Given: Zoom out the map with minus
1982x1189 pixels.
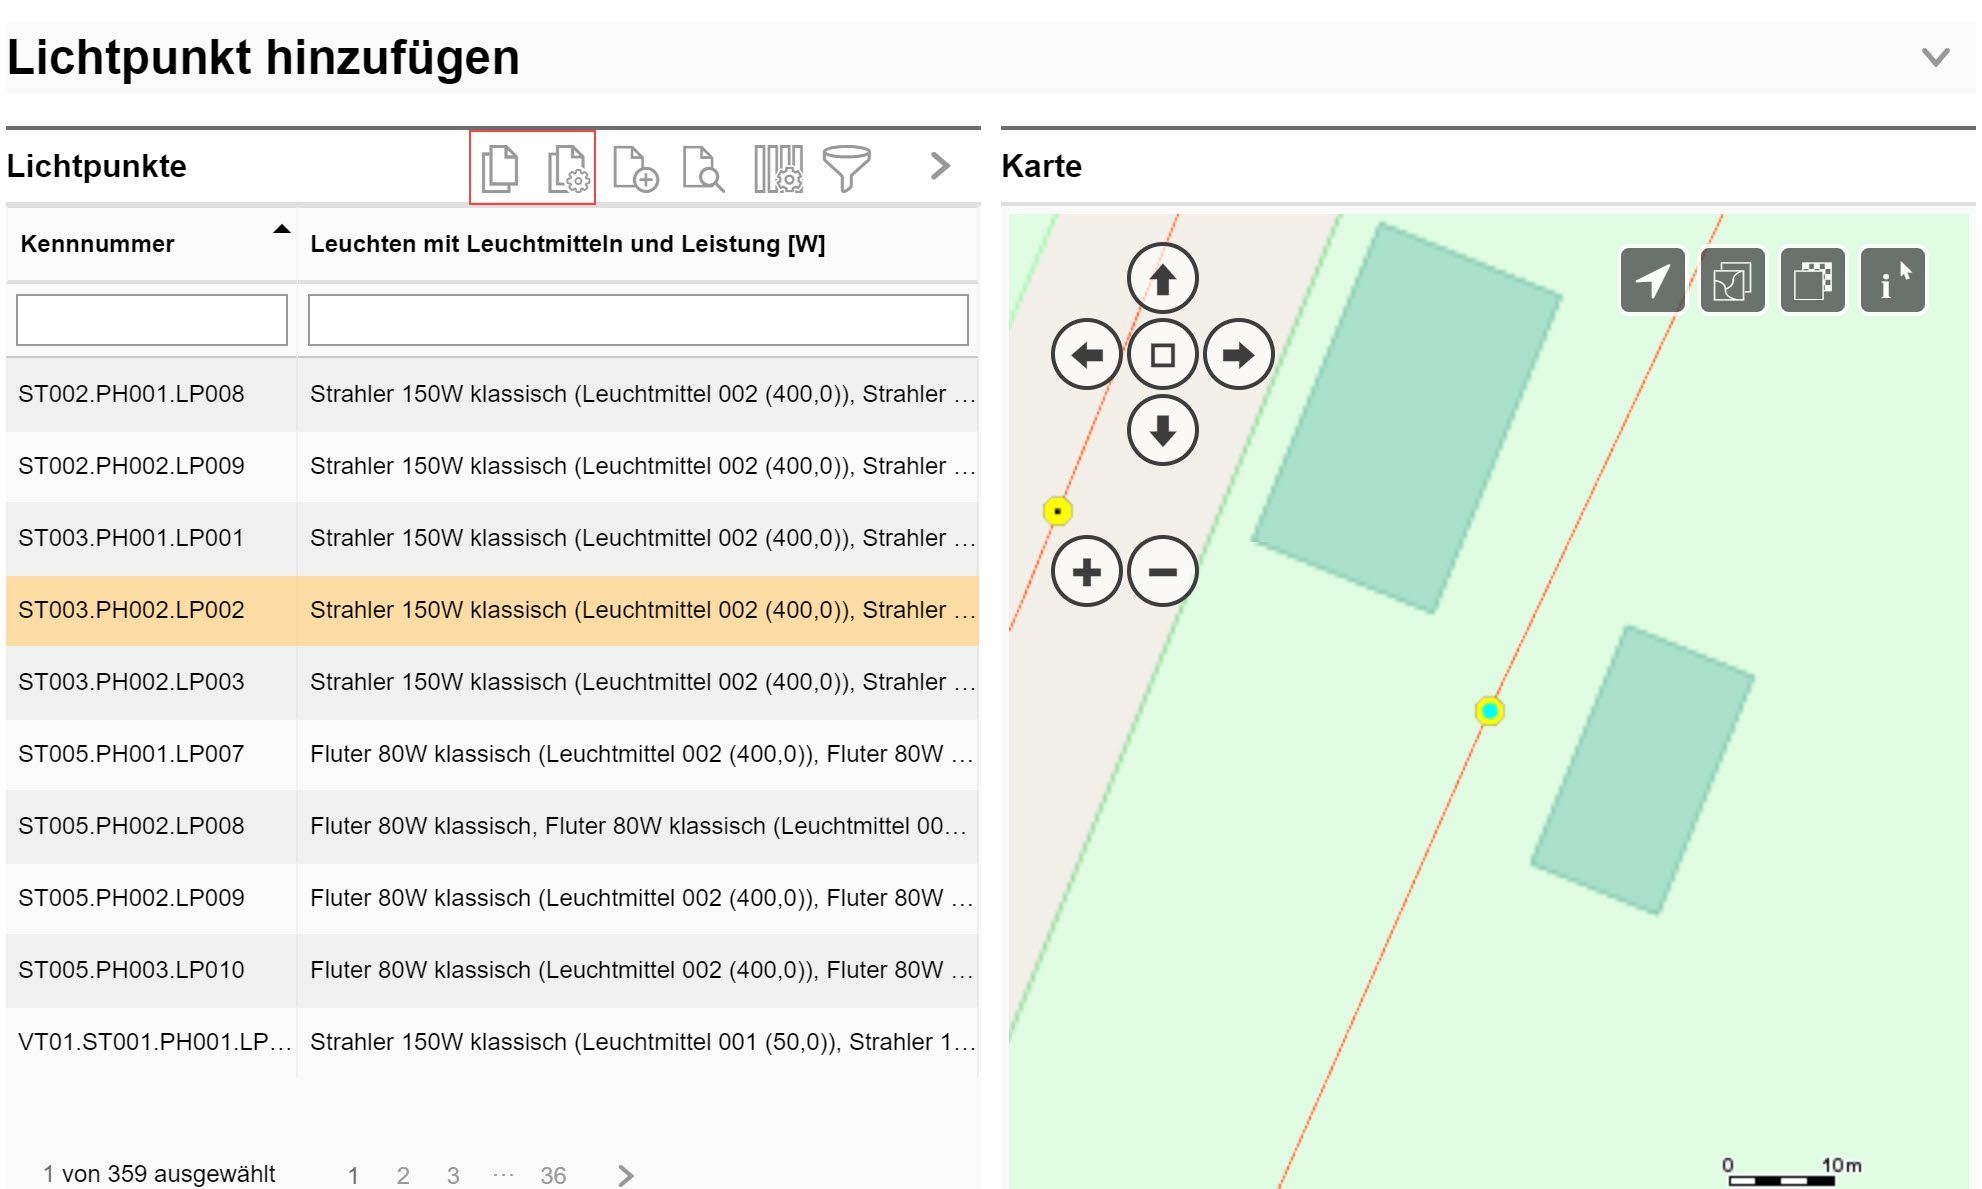Looking at the screenshot, I should click(1162, 572).
